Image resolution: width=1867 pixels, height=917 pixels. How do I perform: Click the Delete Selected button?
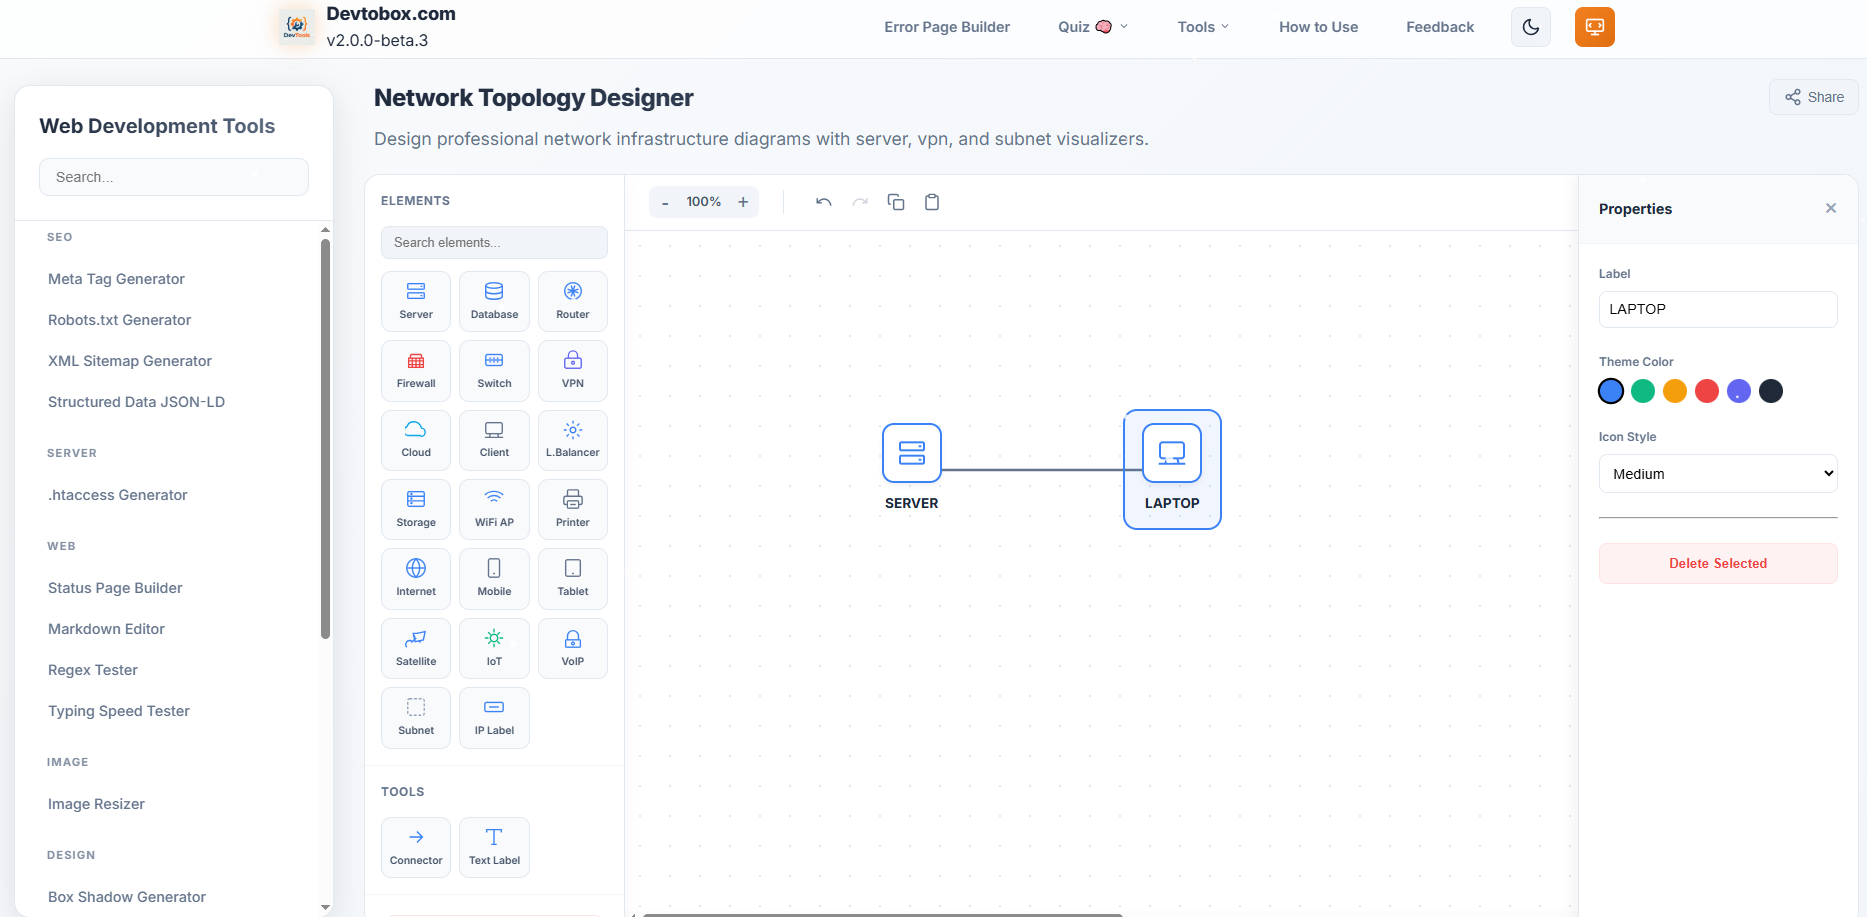(x=1717, y=563)
